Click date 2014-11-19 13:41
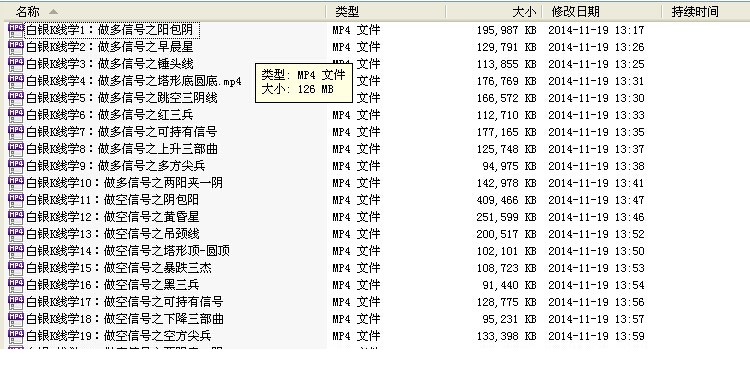Screen dimensions: 750x372 pyautogui.click(x=596, y=183)
